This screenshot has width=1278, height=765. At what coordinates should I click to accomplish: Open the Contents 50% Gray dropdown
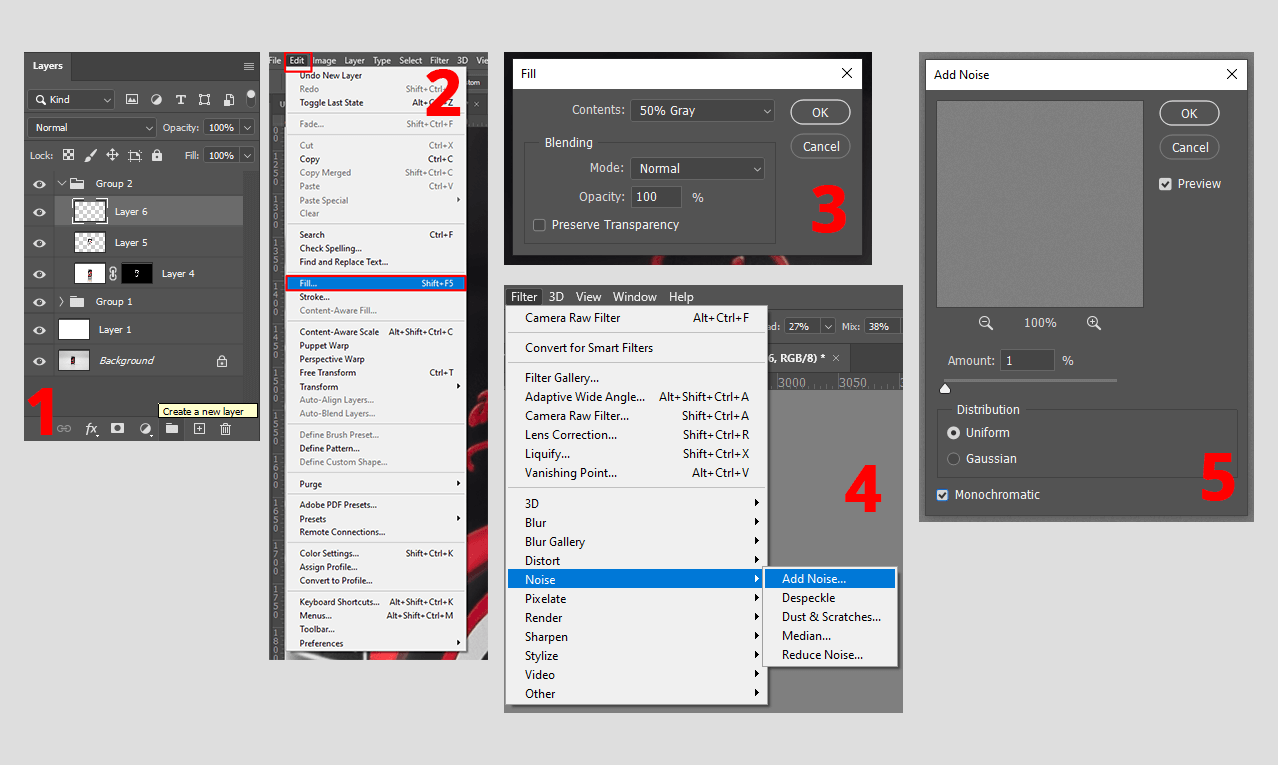click(x=703, y=111)
